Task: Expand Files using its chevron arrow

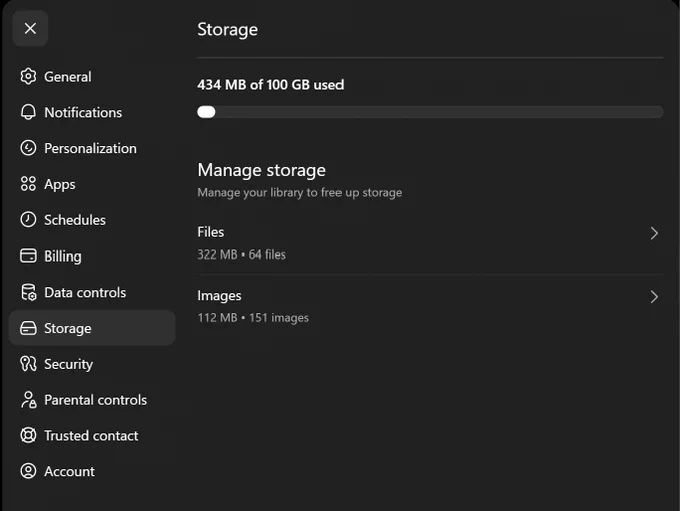Action: [654, 233]
